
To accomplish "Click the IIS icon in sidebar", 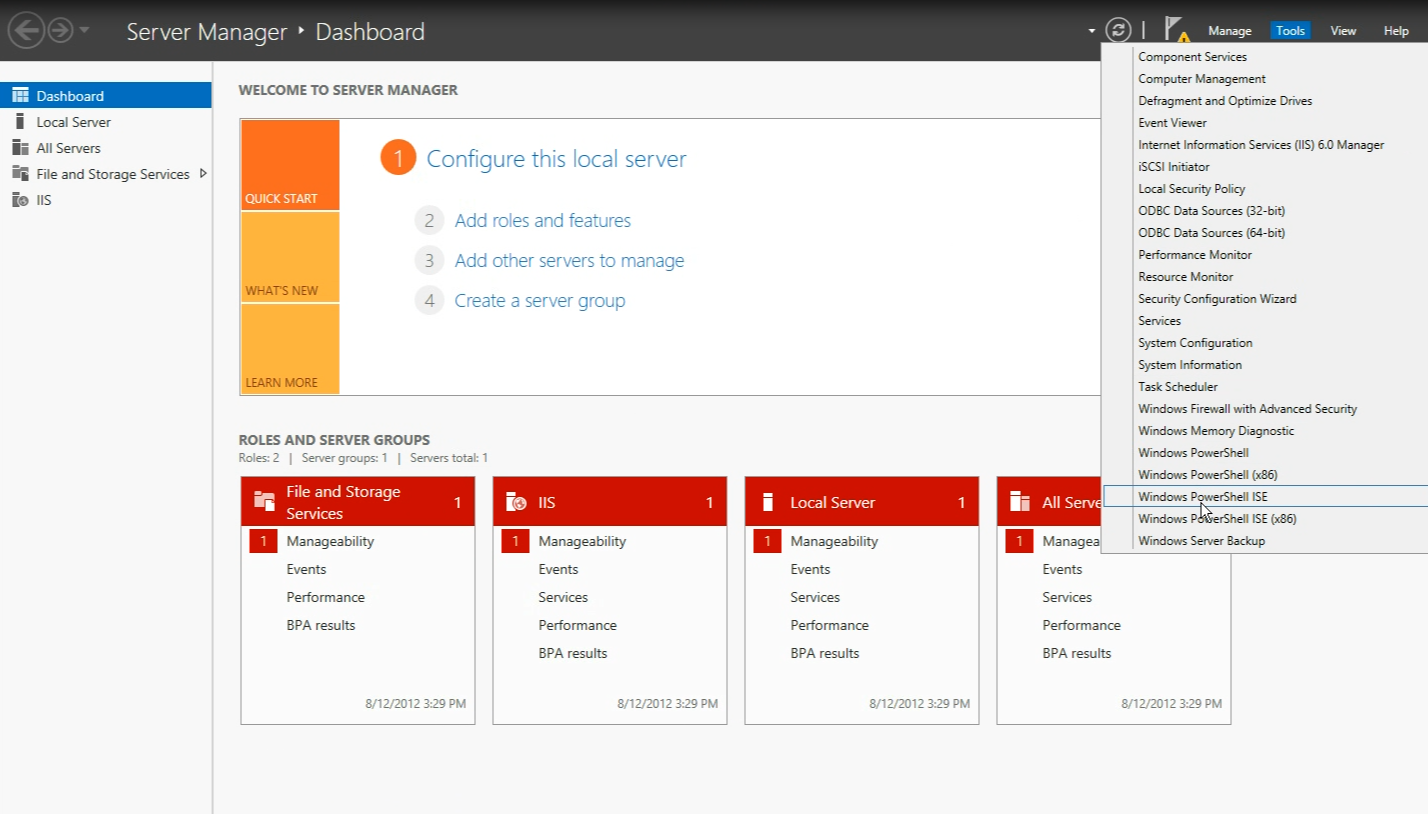I will (x=20, y=200).
